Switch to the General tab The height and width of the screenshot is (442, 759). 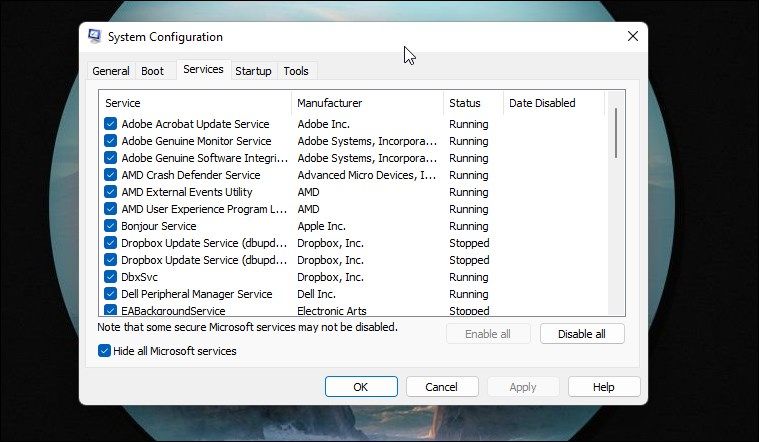coord(110,71)
